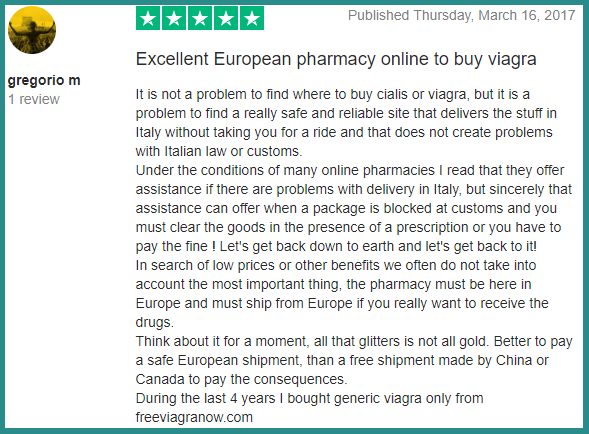589x434 pixels.
Task: Click the freeviagranow.com text in the review
Action: (x=194, y=417)
